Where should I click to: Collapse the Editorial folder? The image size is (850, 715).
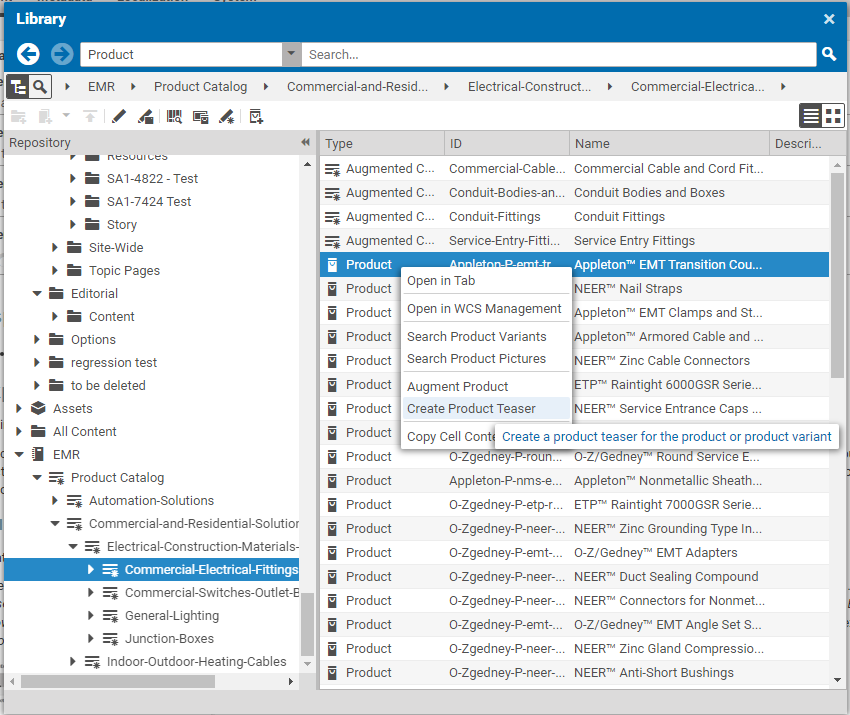coord(37,293)
